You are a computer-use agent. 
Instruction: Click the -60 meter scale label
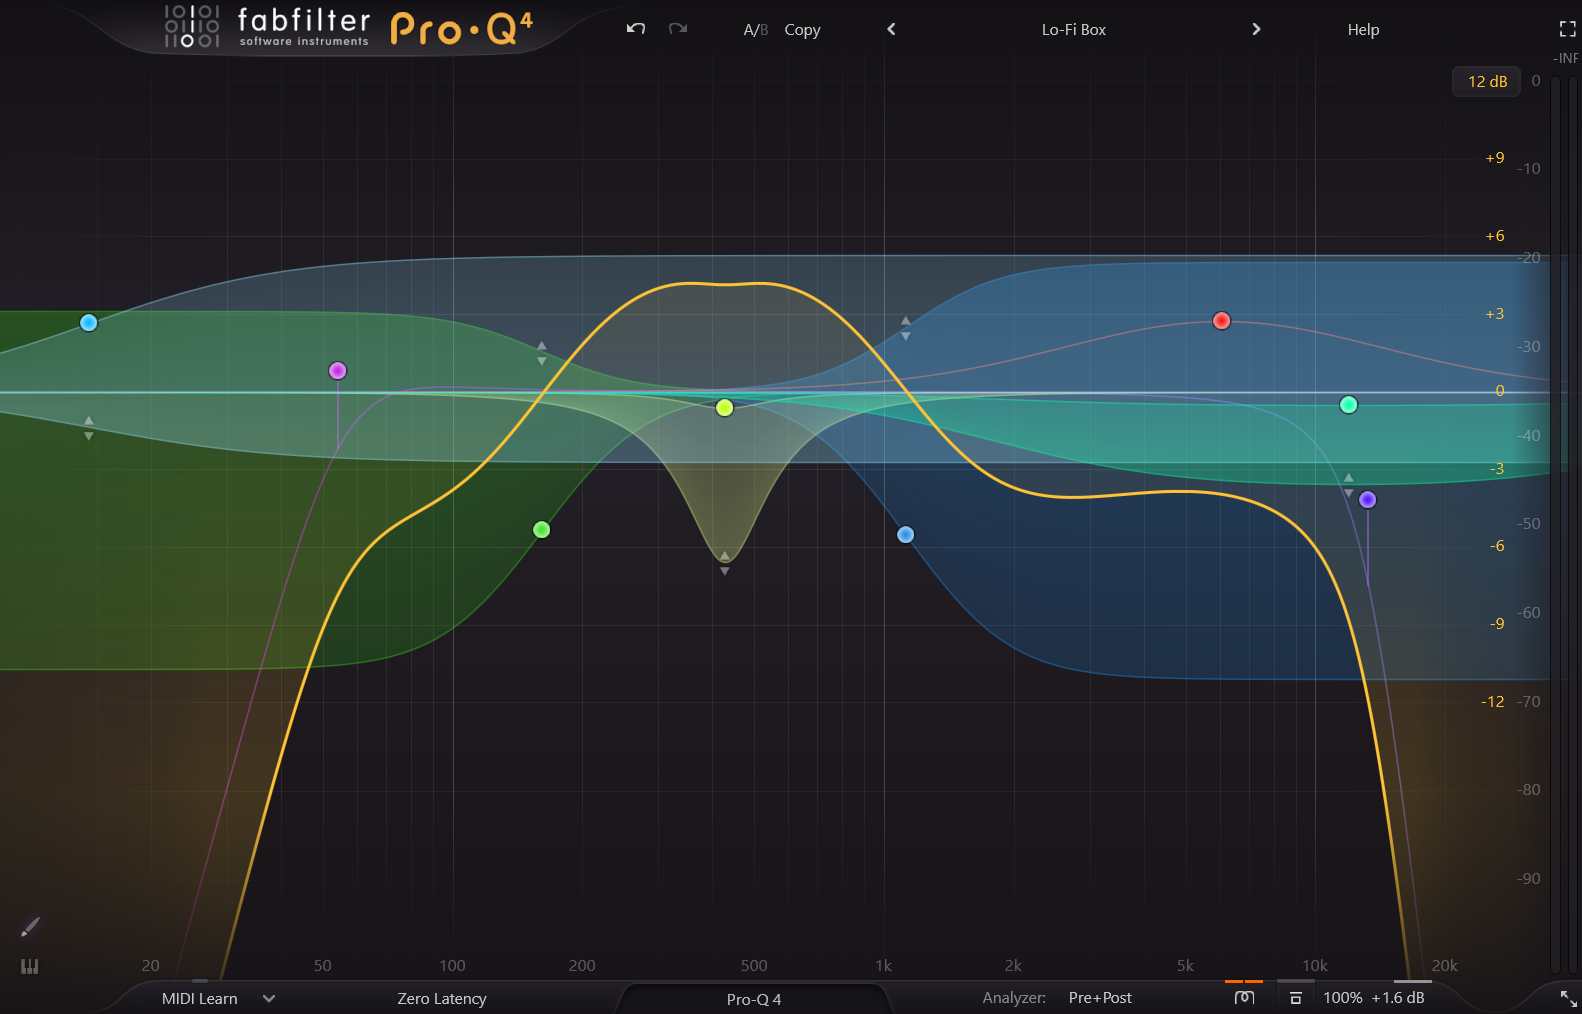pyautogui.click(x=1529, y=613)
